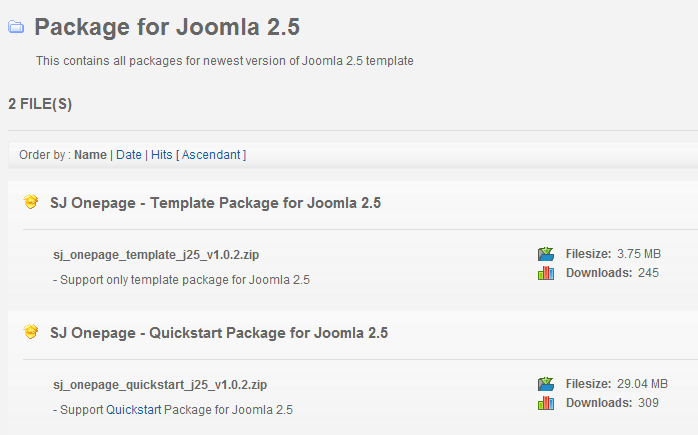Open SJ Onepage Template Package for Joomla 2.5
This screenshot has height=435, width=698.
point(215,203)
